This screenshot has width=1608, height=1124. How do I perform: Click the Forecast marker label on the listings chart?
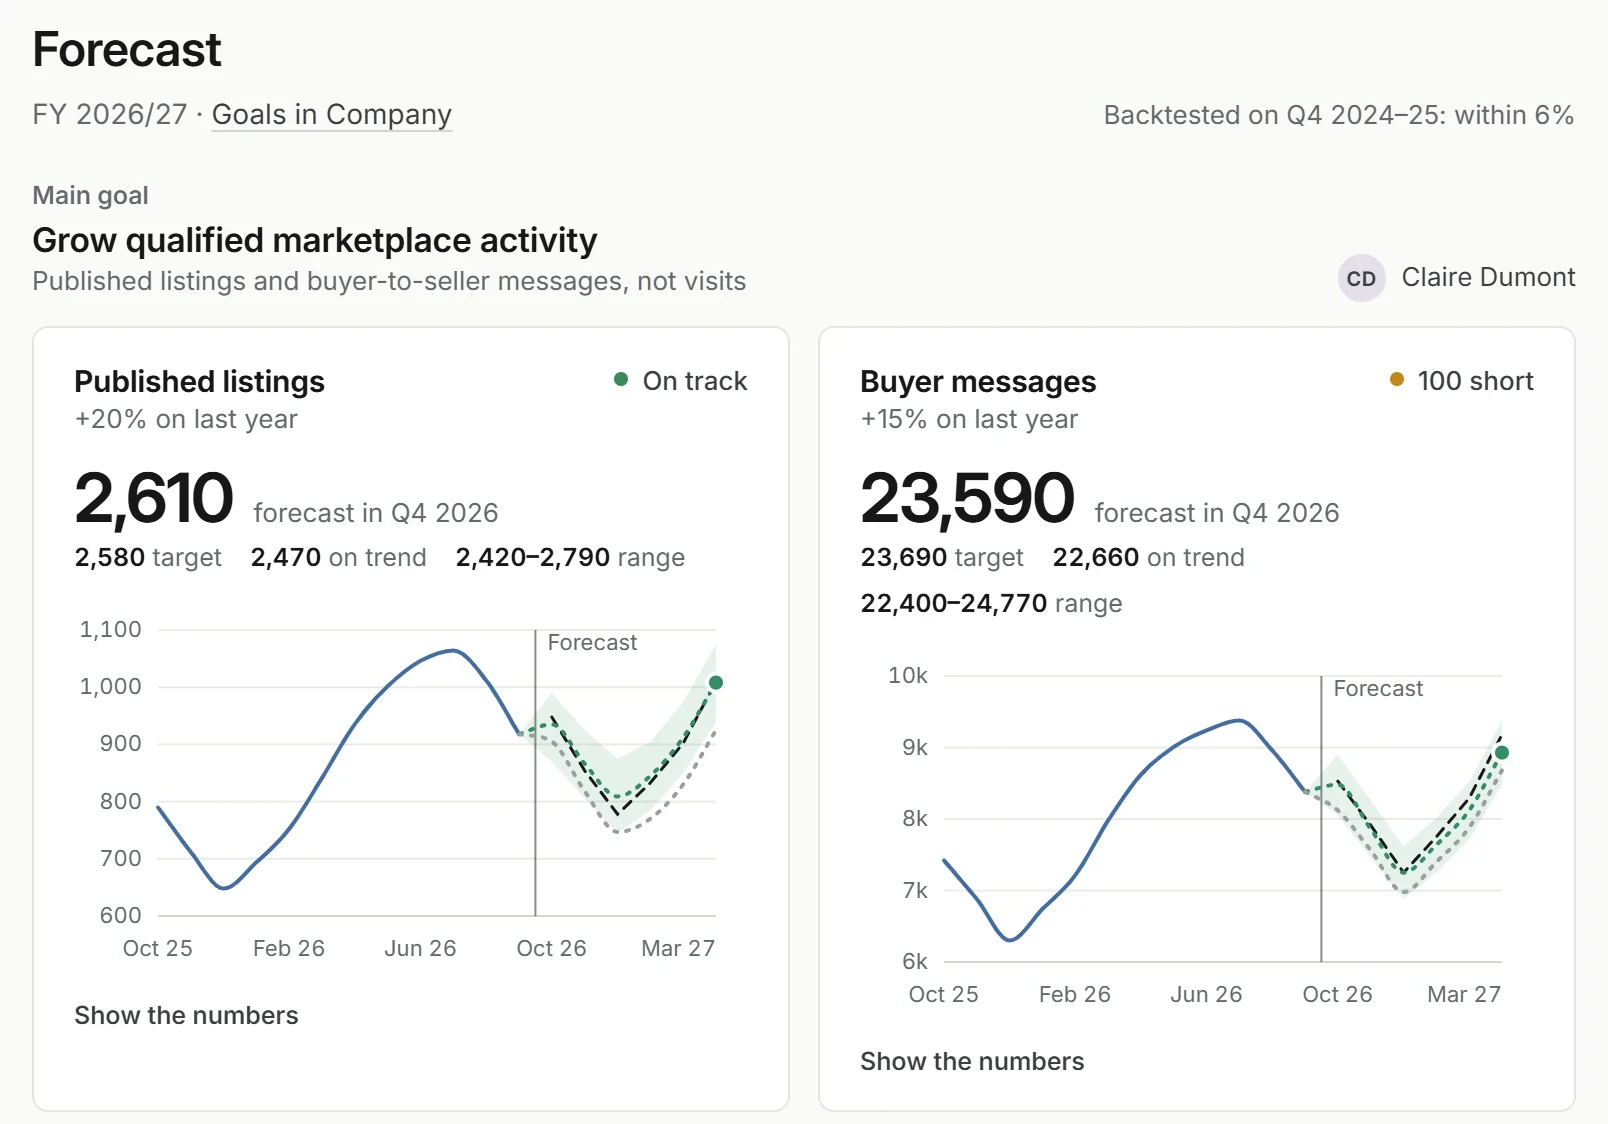(592, 643)
